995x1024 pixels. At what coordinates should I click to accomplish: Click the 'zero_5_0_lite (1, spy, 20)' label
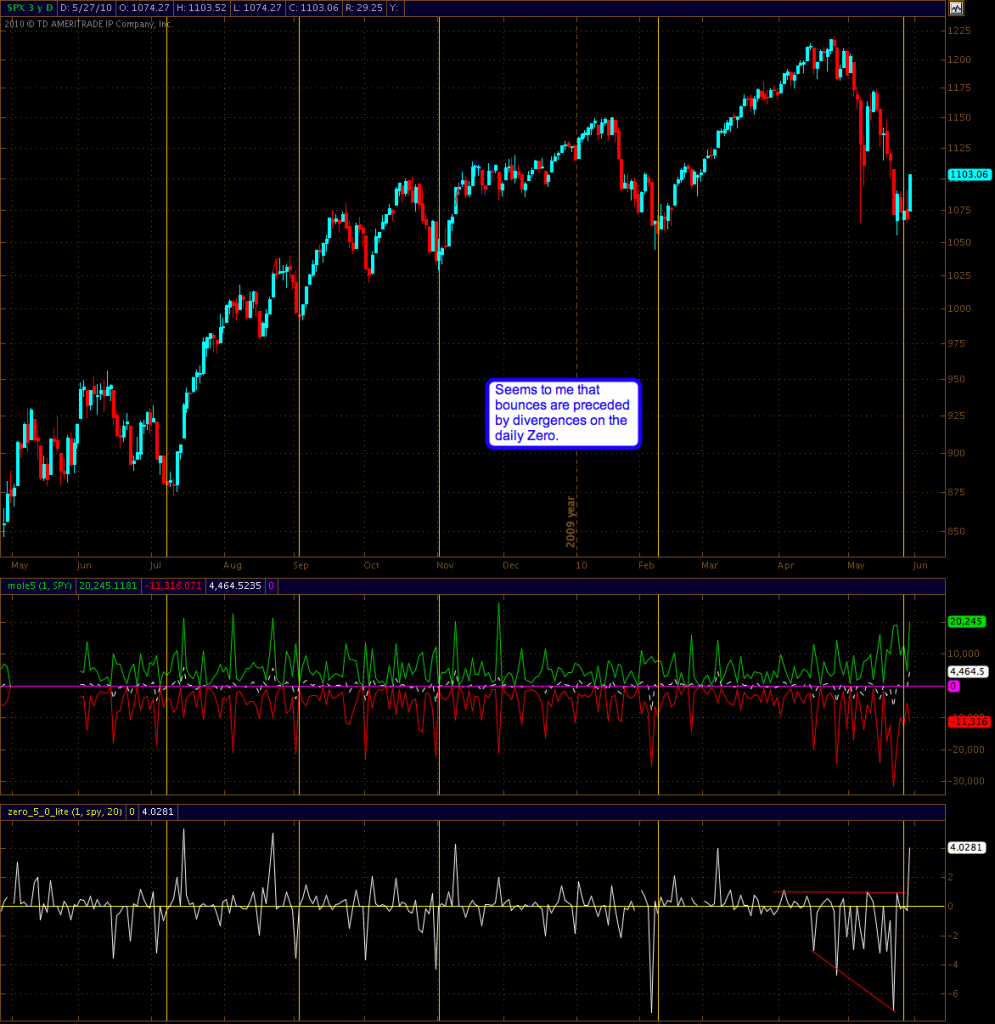point(65,812)
